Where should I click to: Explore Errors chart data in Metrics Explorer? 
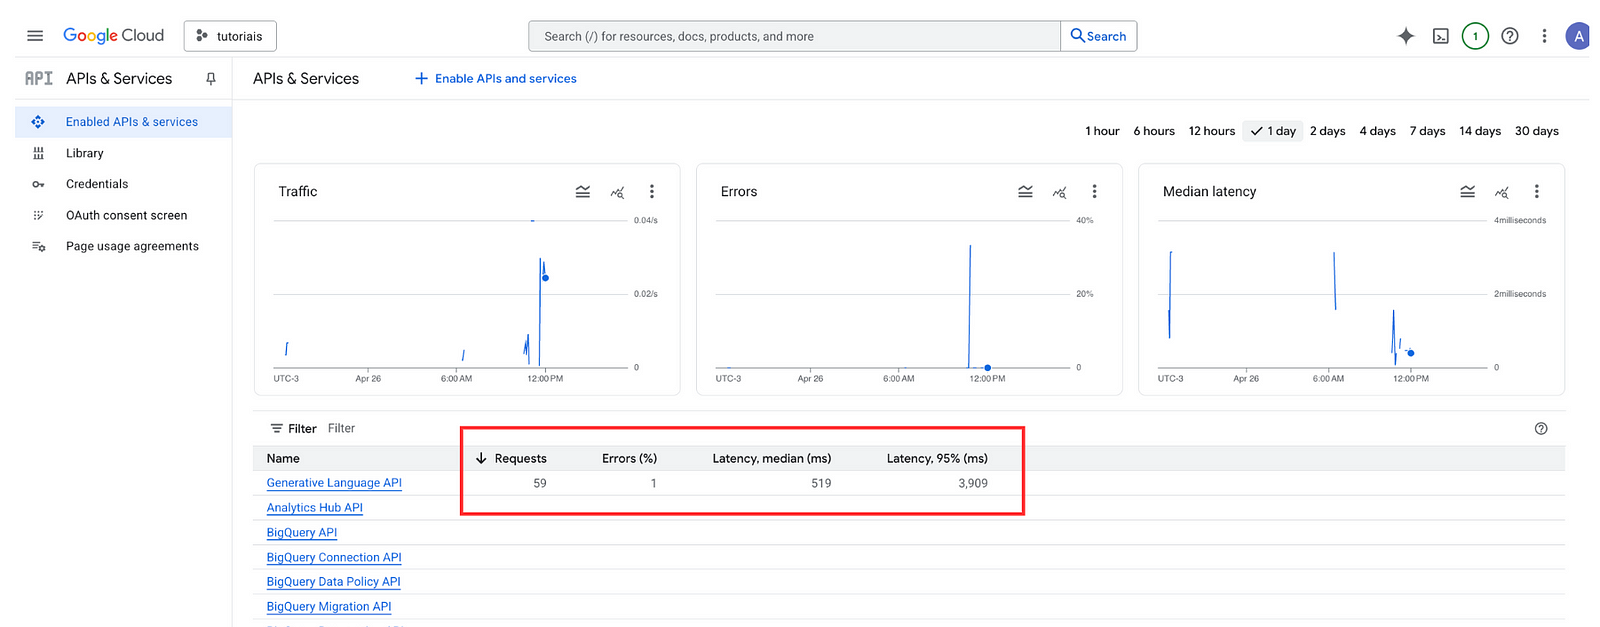1059,192
